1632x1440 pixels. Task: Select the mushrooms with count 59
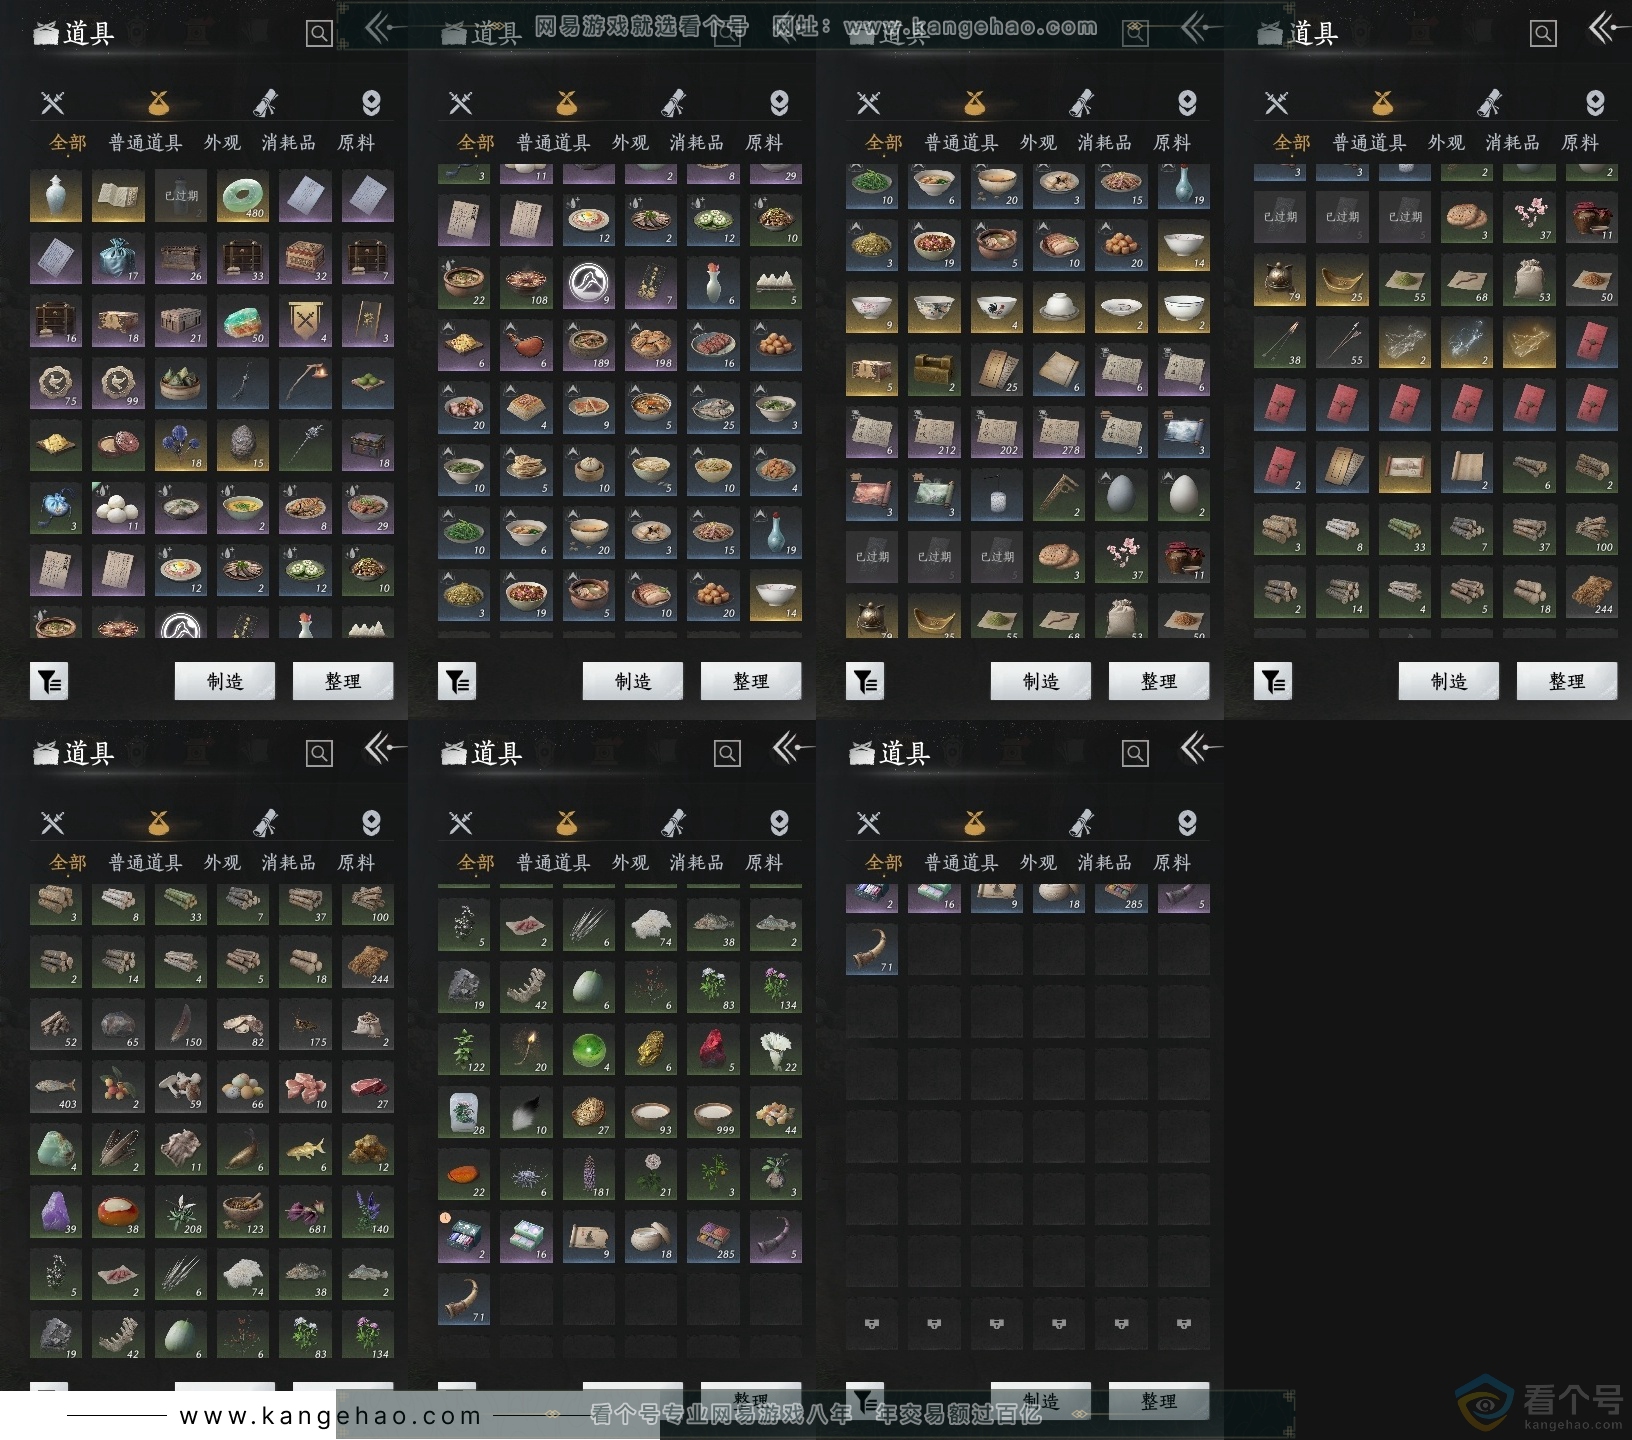(180, 1086)
